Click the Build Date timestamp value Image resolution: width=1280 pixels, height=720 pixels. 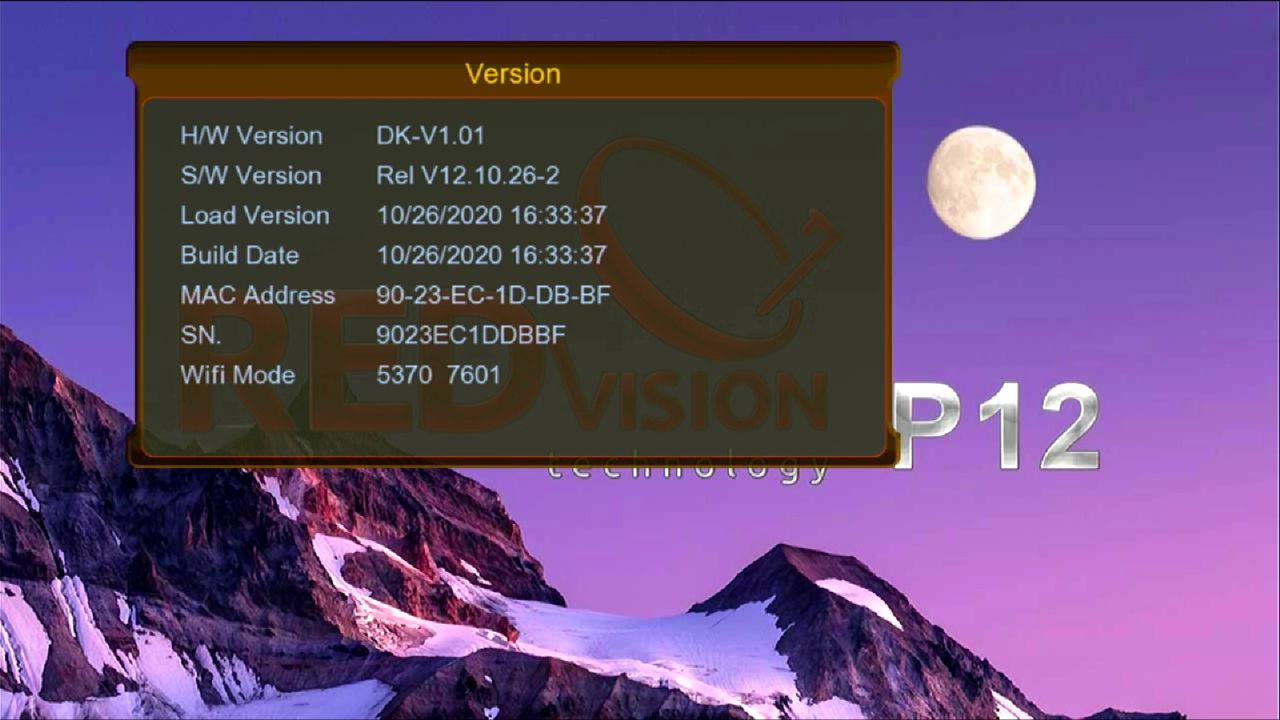pos(491,256)
